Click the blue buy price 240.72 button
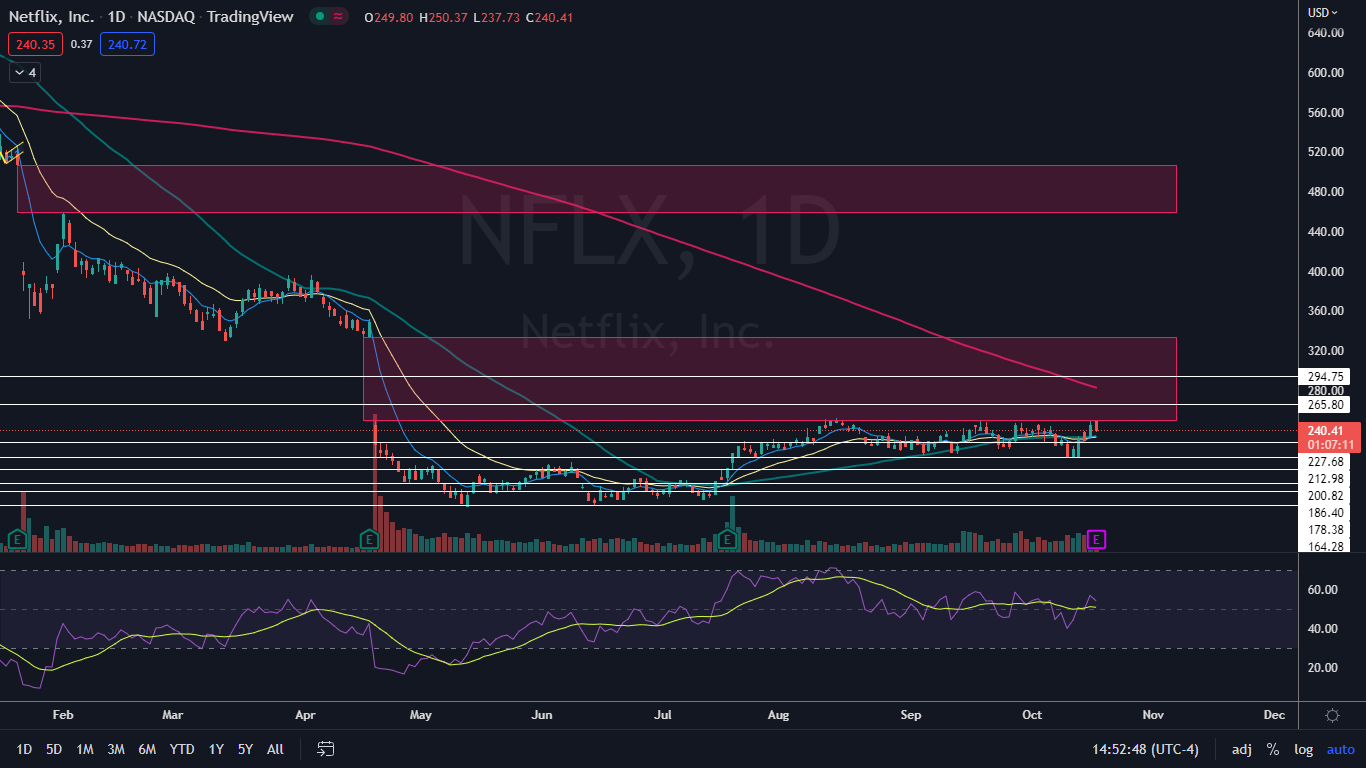Viewport: 1366px width, 768px height. (x=127, y=44)
